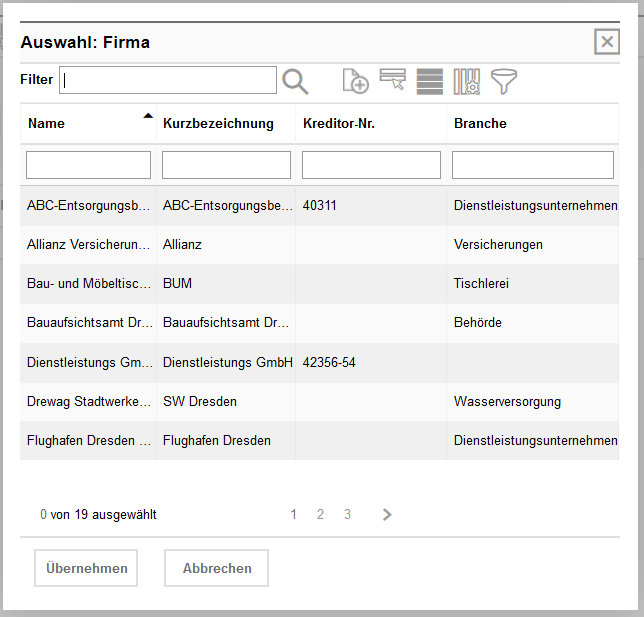Sort by the Kurzbezeichnung column header
This screenshot has width=644, height=617.
(x=218, y=123)
